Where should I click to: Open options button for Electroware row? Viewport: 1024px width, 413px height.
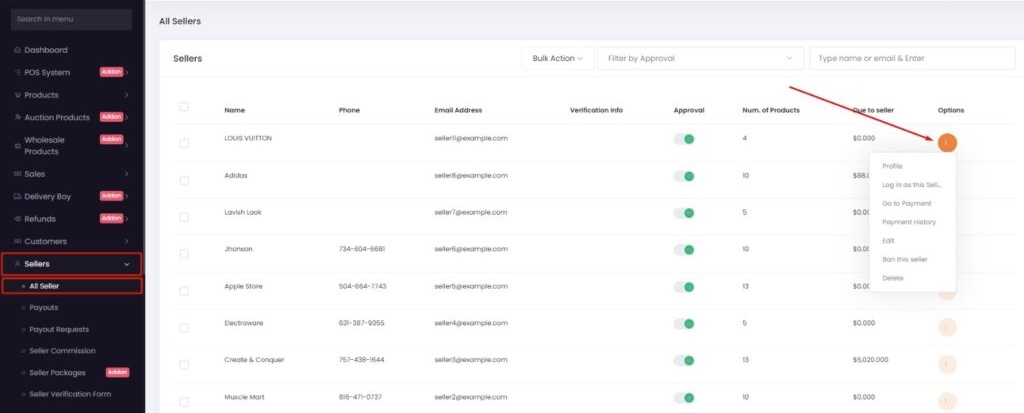click(x=947, y=327)
